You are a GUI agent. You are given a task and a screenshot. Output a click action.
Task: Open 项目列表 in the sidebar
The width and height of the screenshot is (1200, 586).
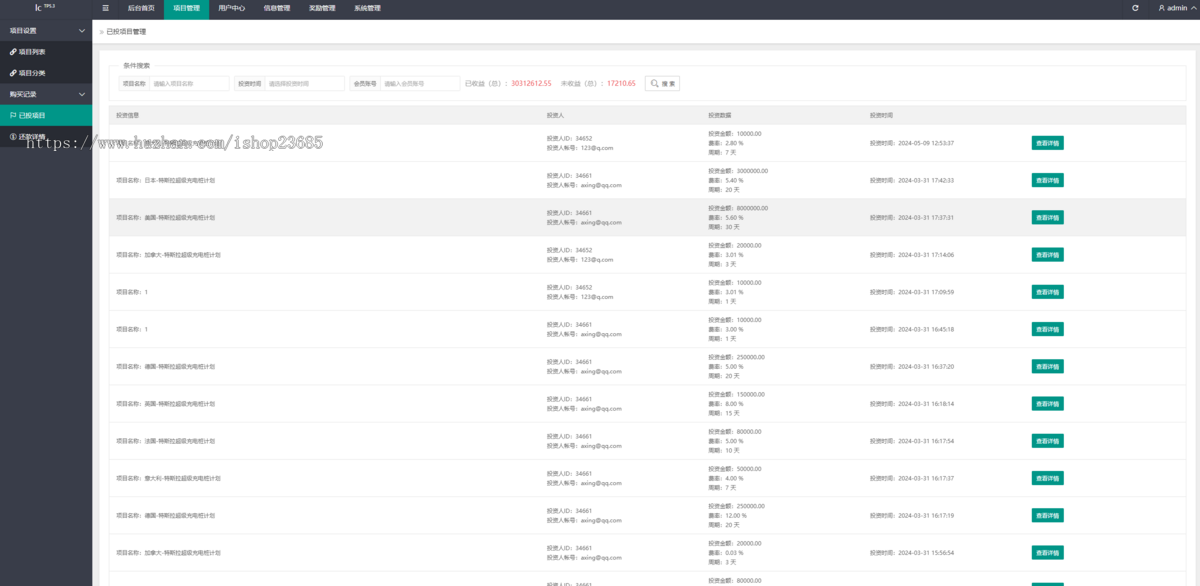[46, 52]
